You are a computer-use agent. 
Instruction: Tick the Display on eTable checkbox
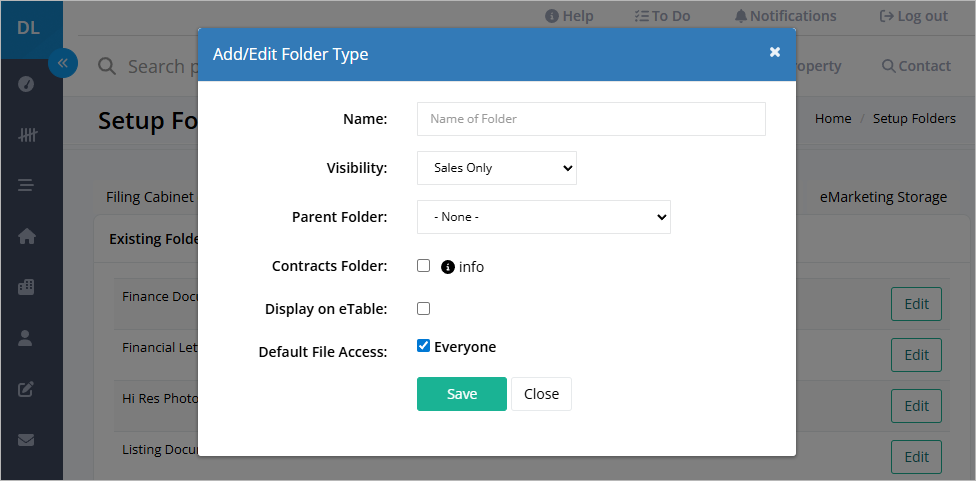point(423,308)
